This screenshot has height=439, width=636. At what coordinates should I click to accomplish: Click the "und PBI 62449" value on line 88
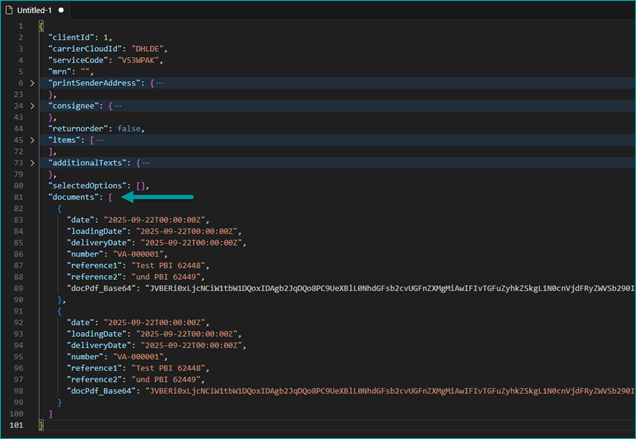click(166, 277)
